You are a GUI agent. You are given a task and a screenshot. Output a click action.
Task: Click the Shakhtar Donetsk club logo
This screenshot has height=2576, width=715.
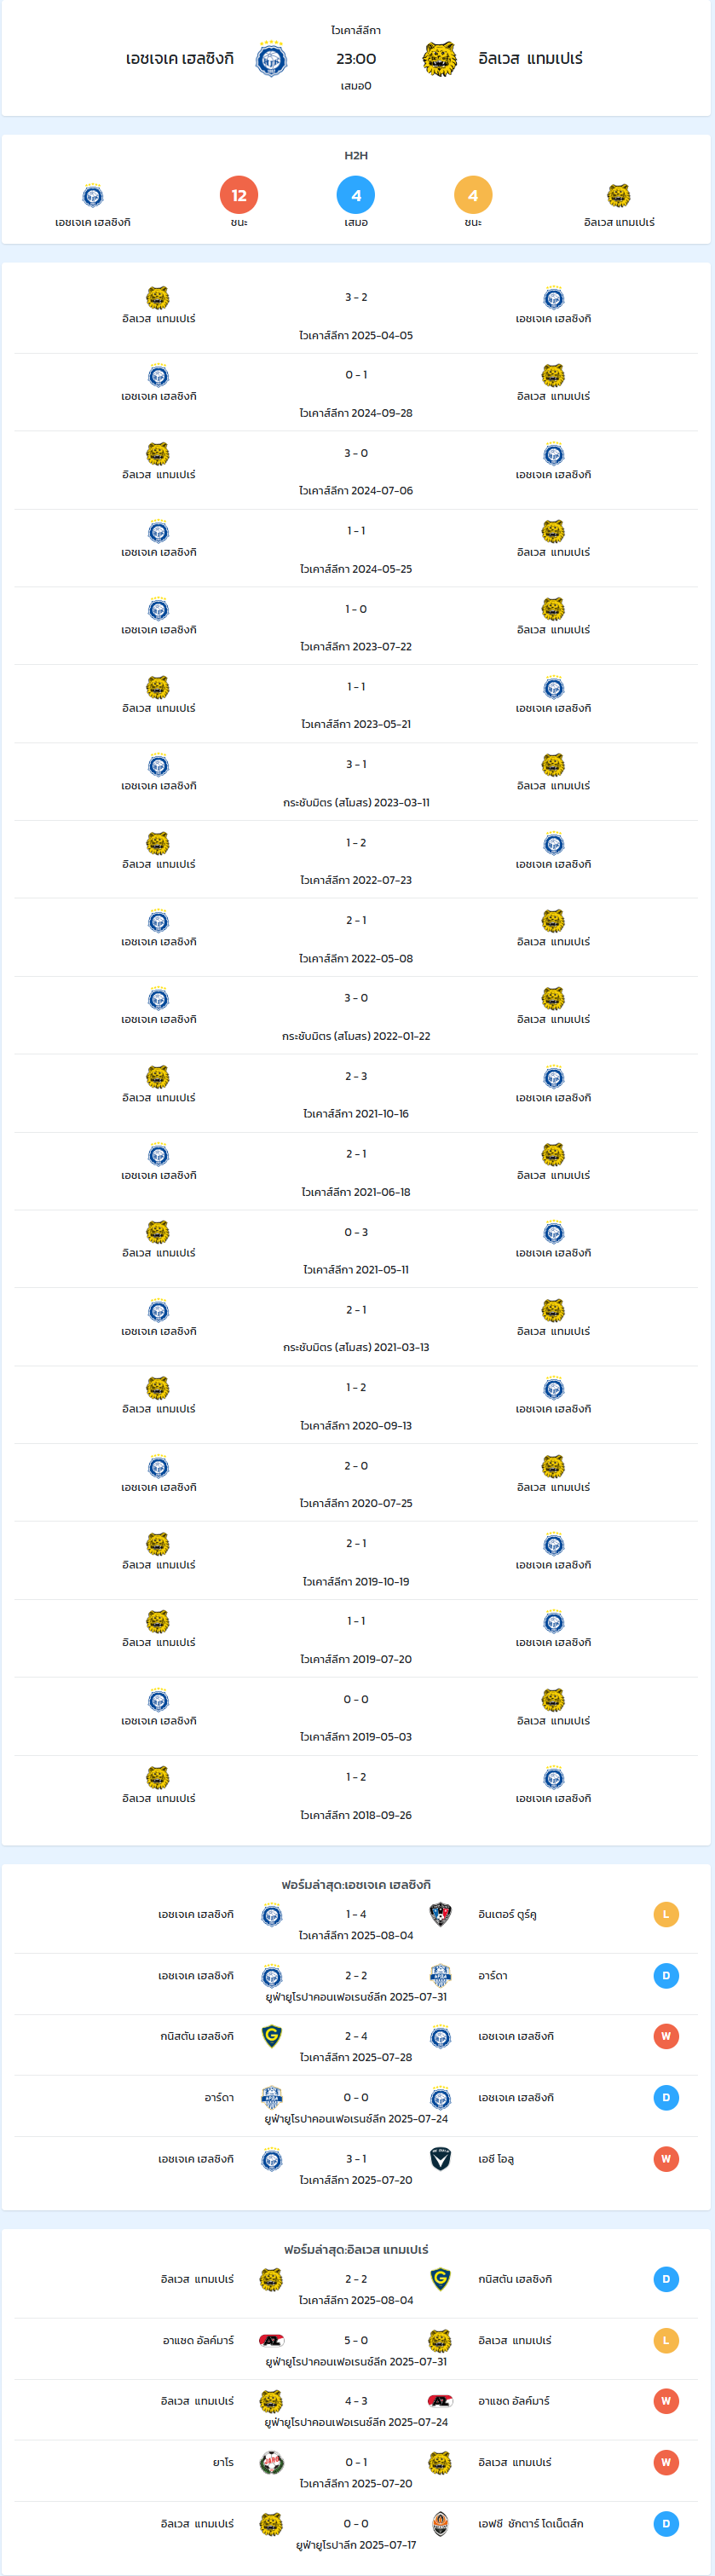point(440,2523)
